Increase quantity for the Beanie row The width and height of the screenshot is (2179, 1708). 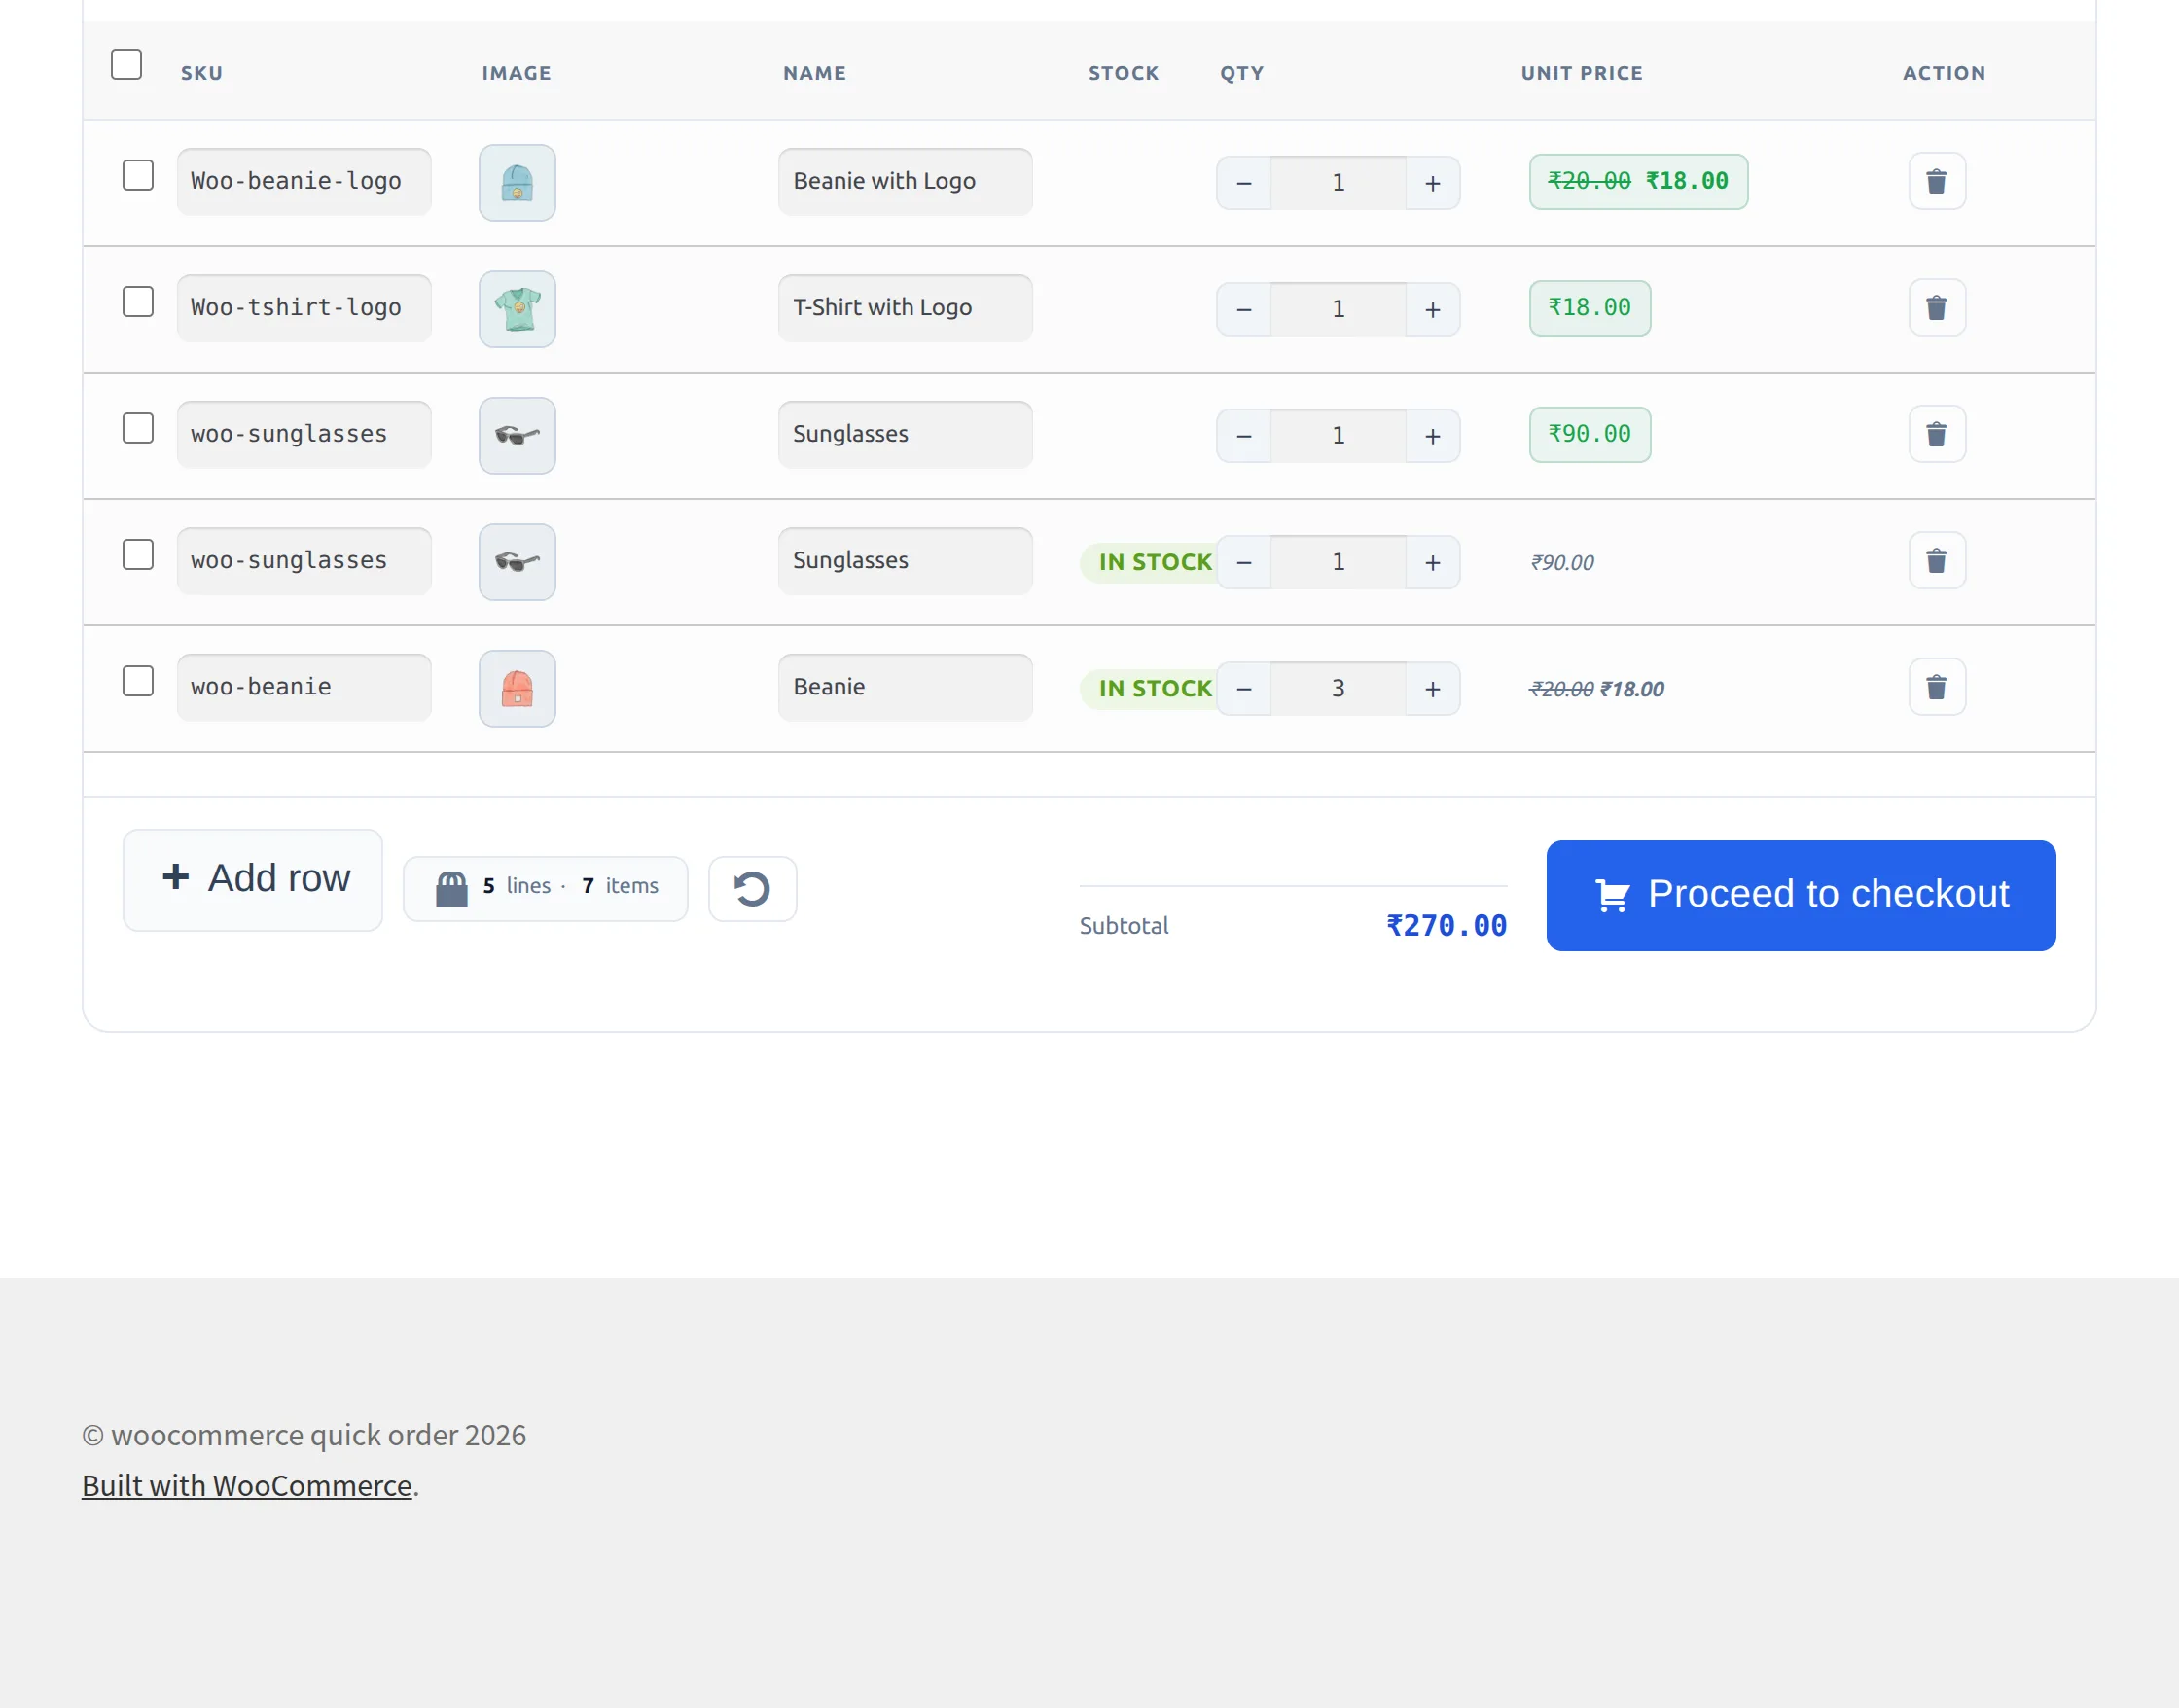coord(1432,689)
